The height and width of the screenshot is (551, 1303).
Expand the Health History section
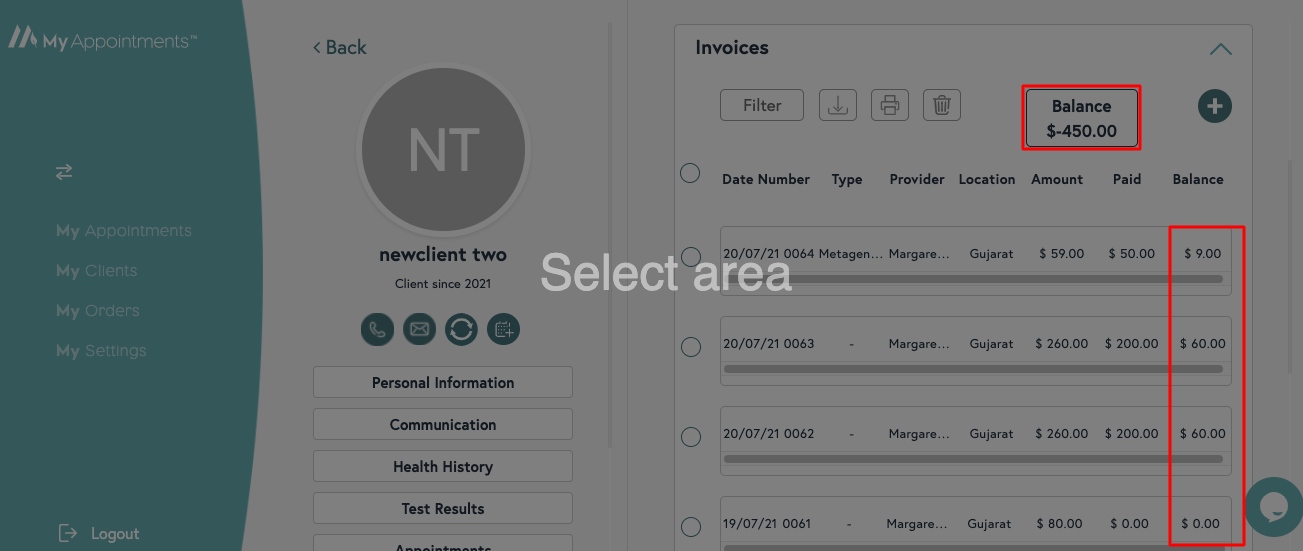(443, 466)
